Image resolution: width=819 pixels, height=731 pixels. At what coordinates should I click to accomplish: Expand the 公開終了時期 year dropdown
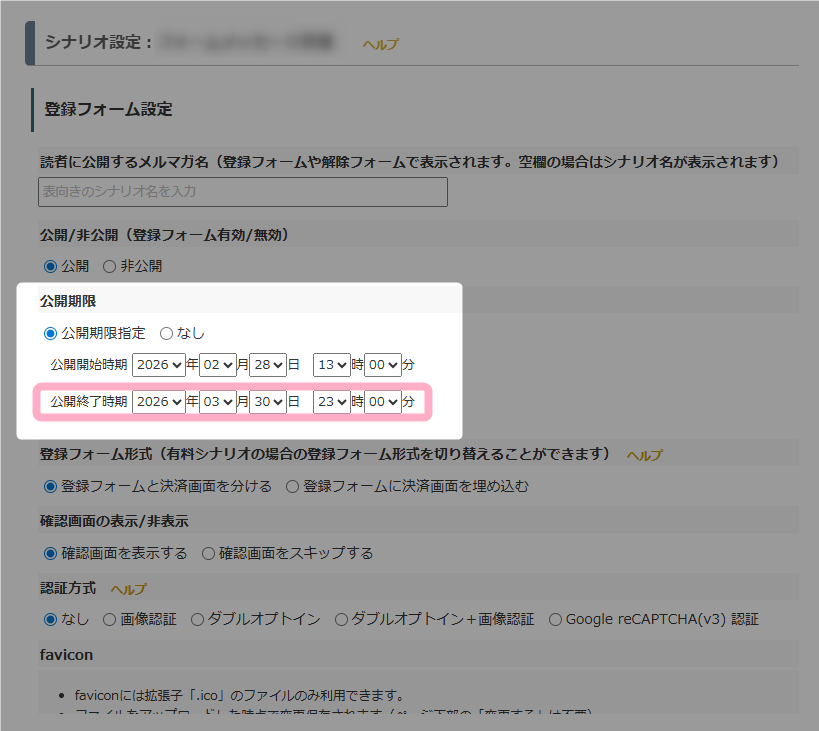click(158, 402)
